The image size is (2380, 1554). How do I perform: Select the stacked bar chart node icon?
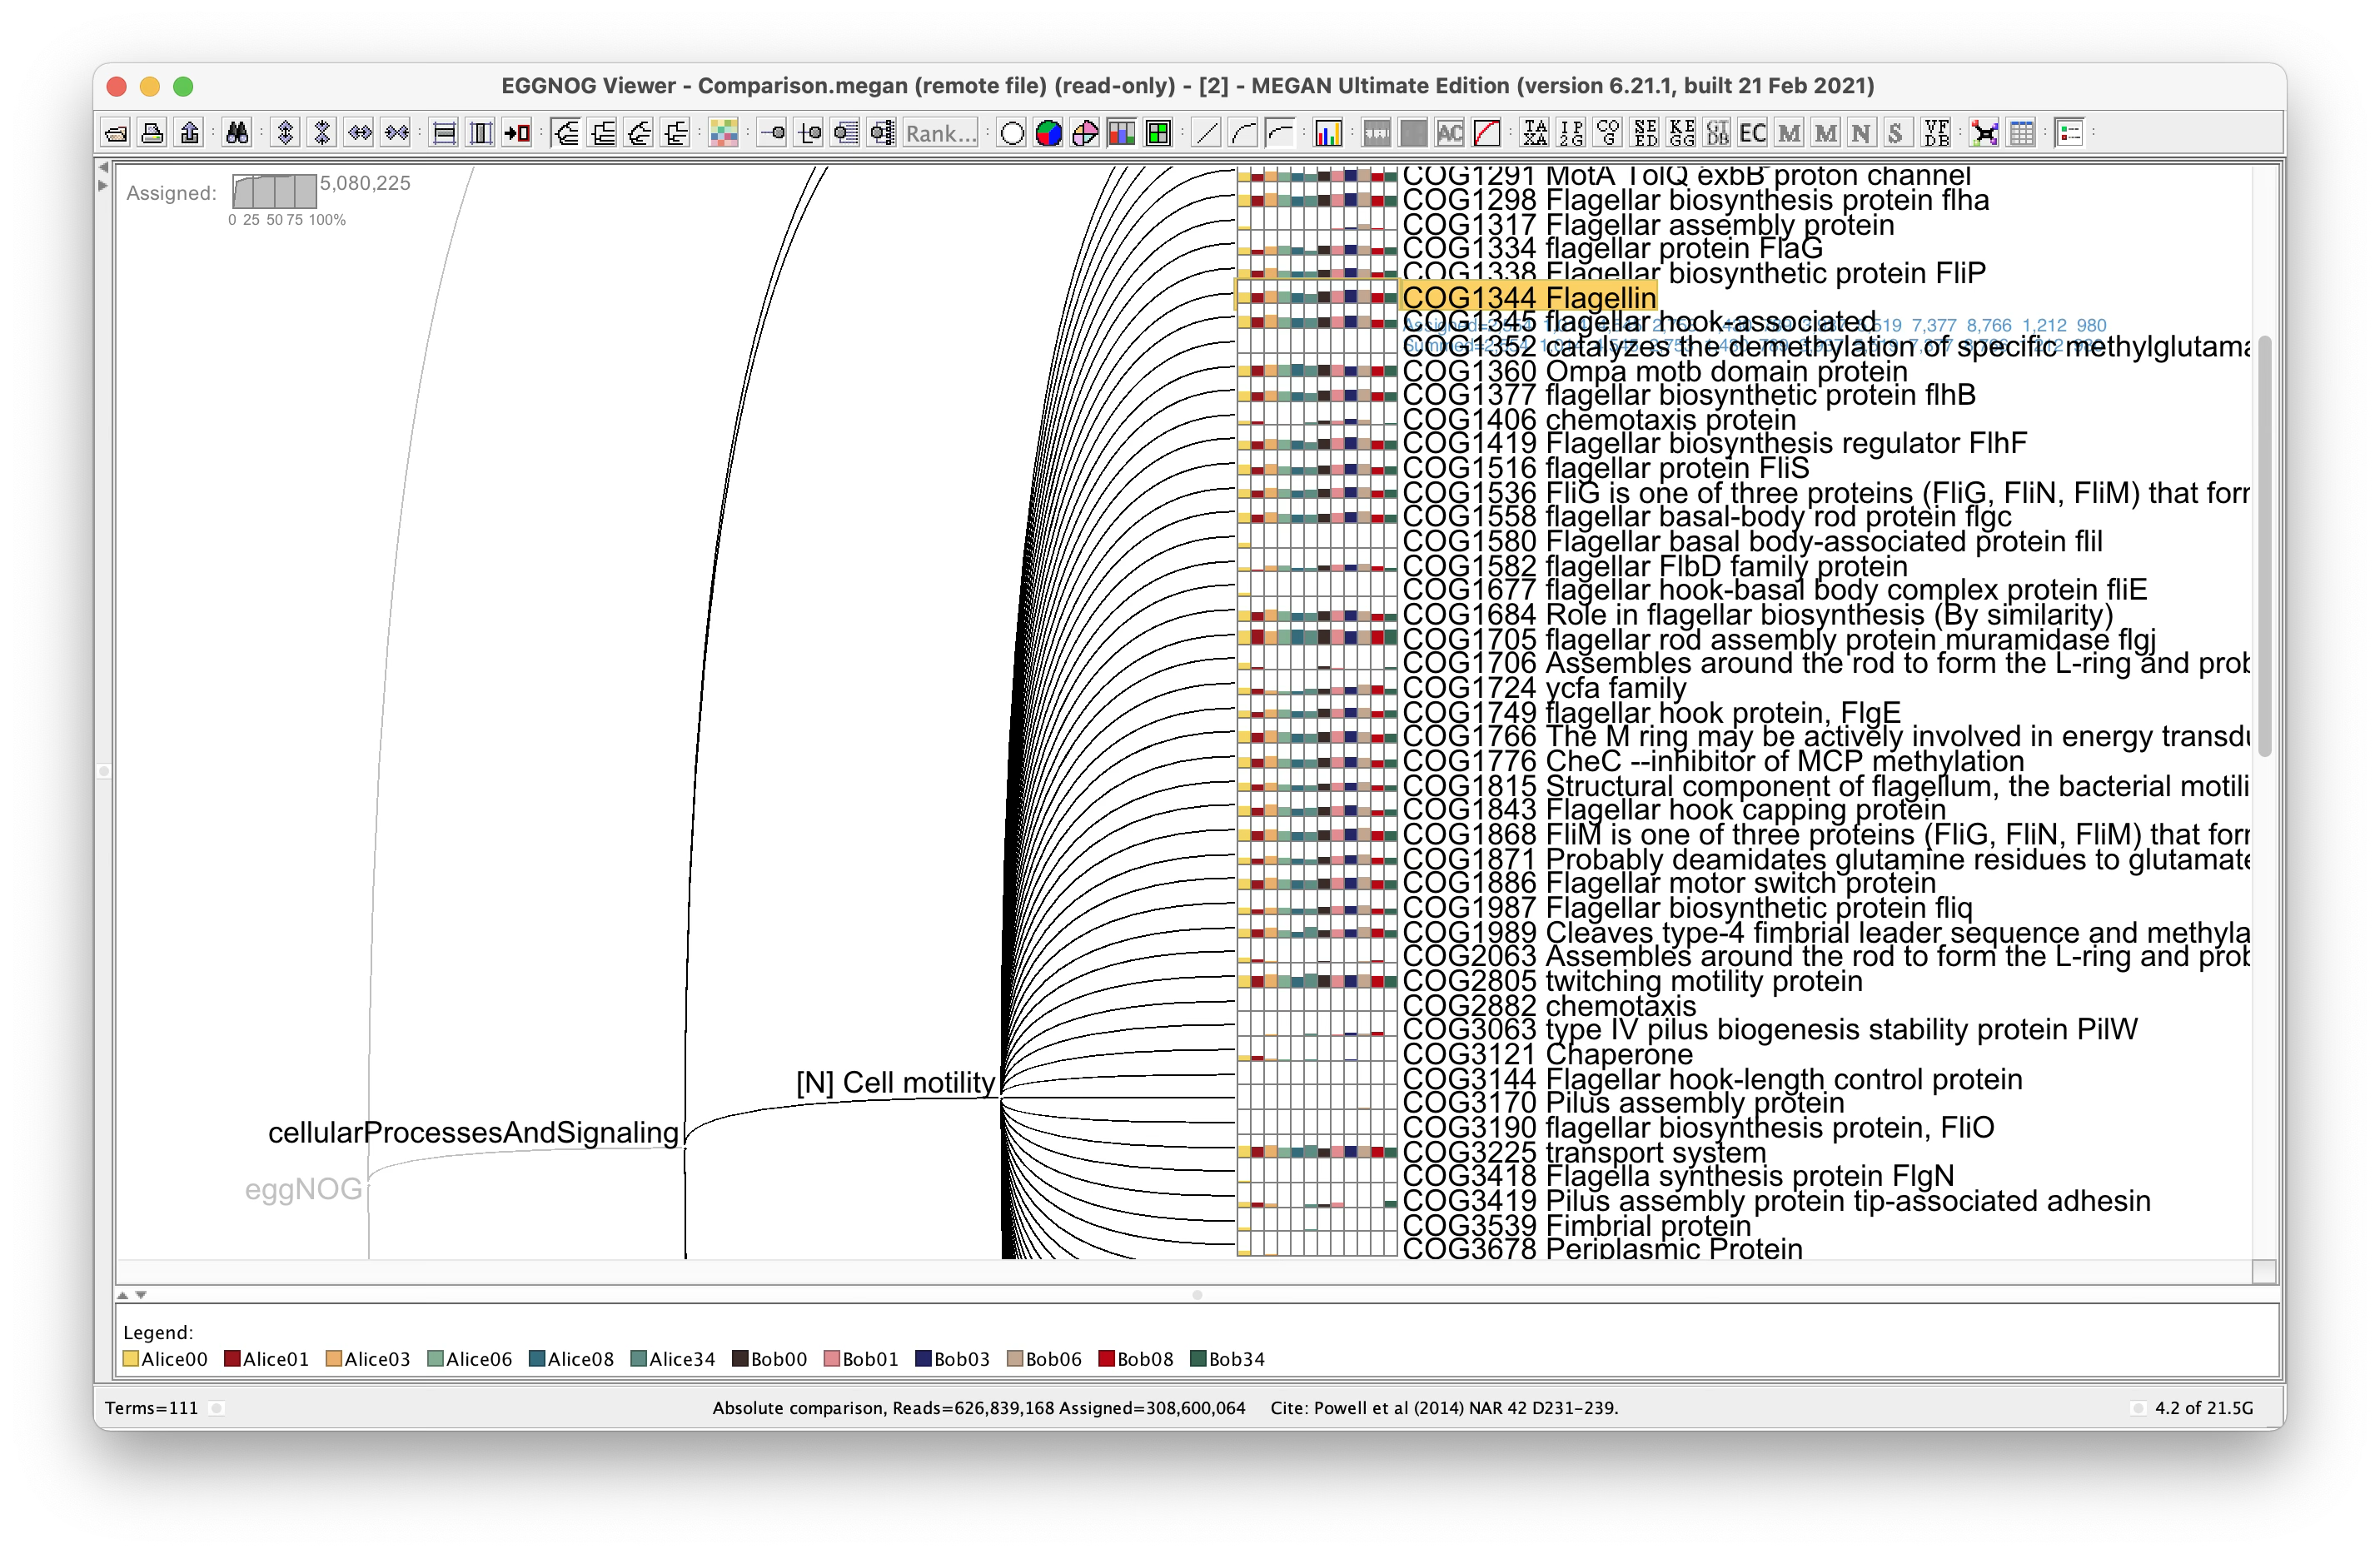(x=1121, y=133)
